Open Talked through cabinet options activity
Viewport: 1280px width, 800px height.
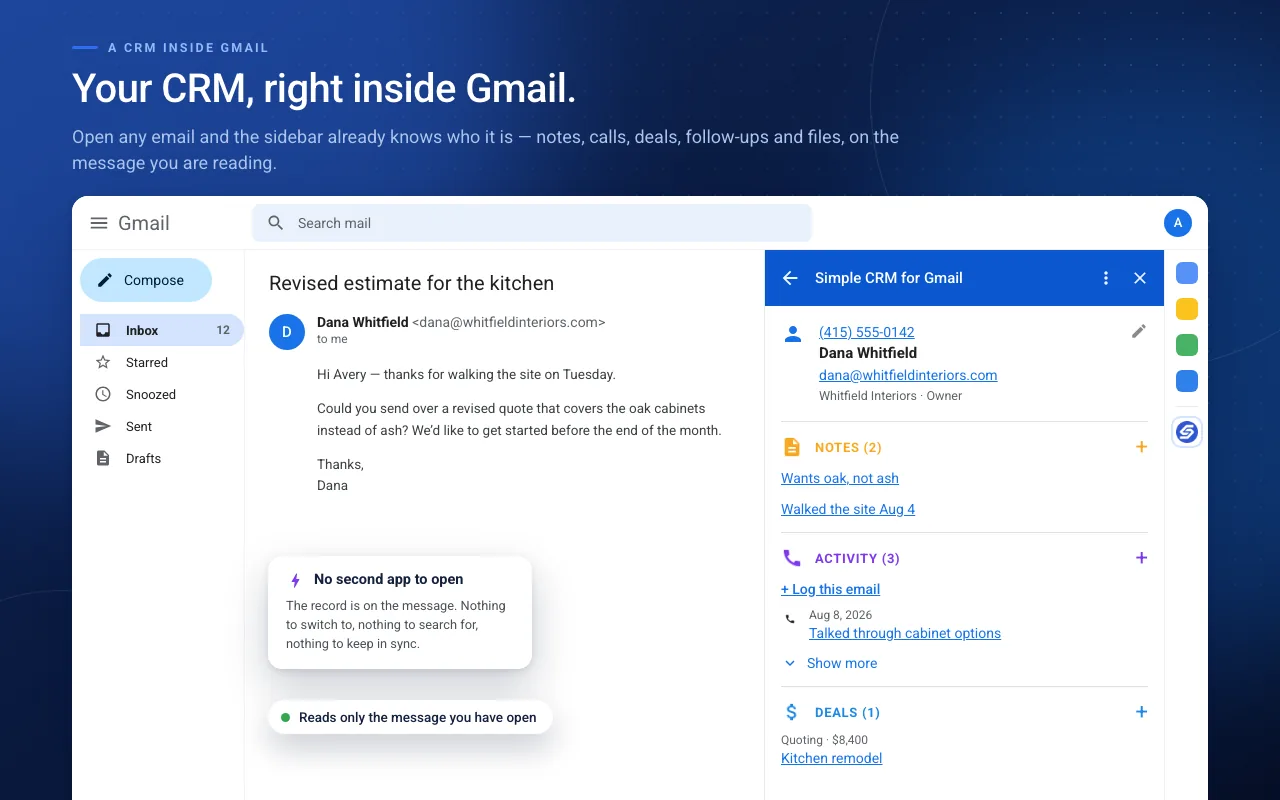(x=905, y=633)
